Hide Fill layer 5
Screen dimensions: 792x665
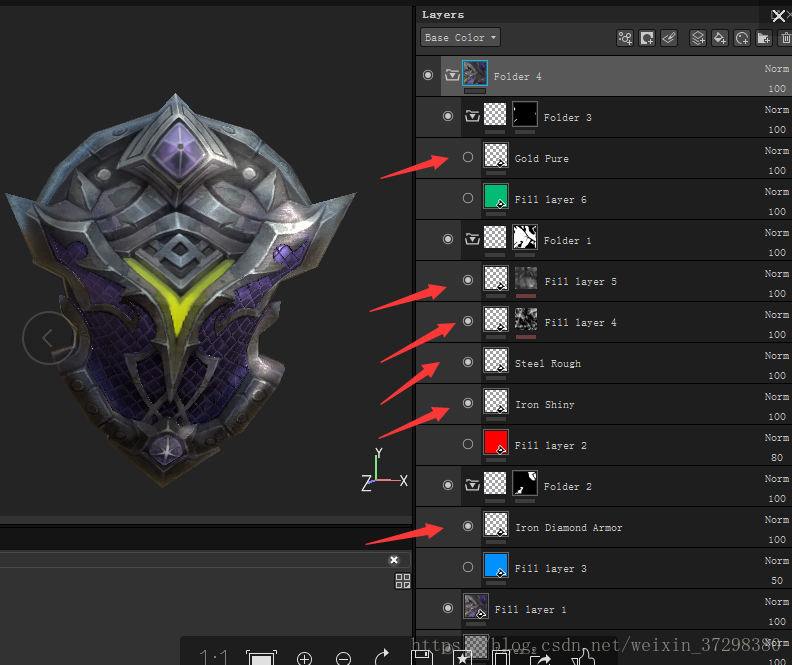(x=468, y=280)
